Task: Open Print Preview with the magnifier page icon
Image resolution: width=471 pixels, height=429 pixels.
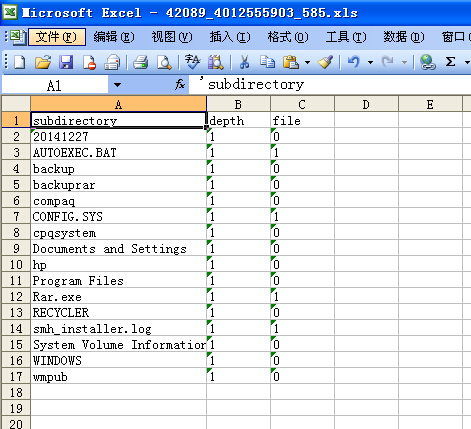Action: pyautogui.click(x=164, y=62)
